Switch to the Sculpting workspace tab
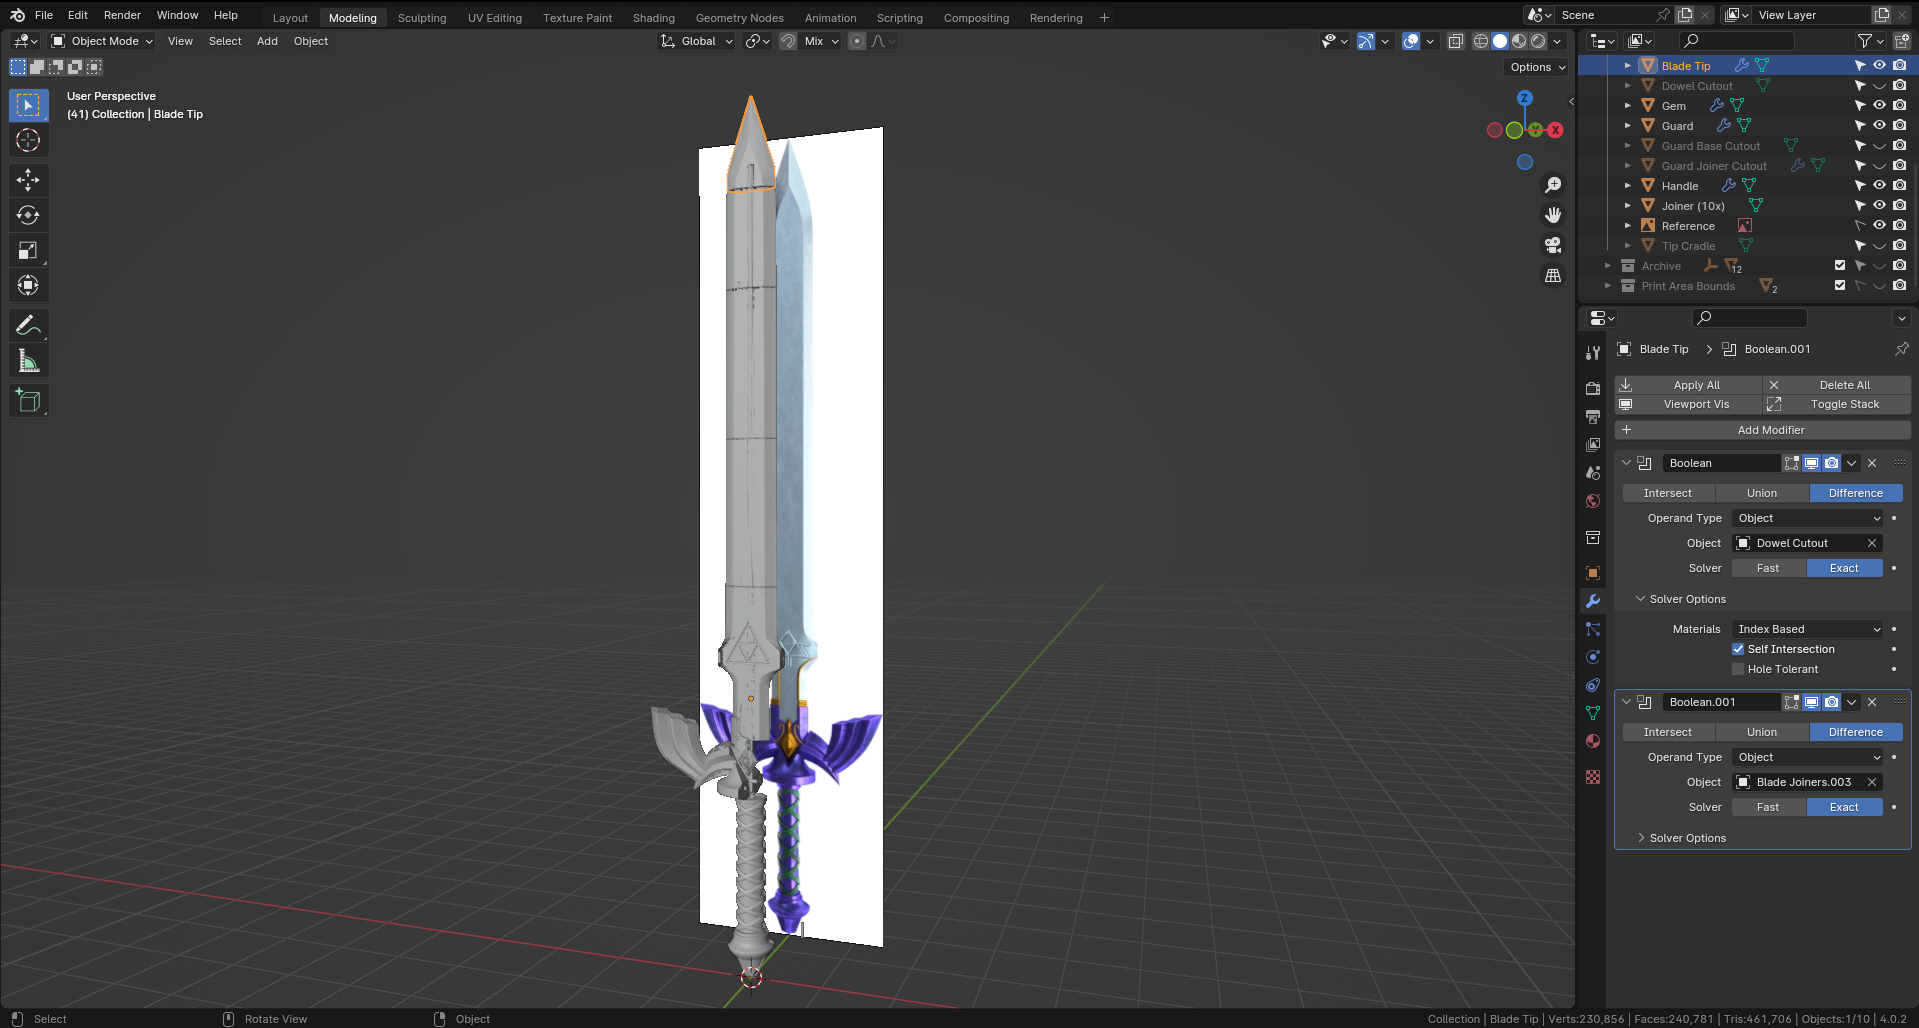The height and width of the screenshot is (1028, 1919). [x=422, y=17]
